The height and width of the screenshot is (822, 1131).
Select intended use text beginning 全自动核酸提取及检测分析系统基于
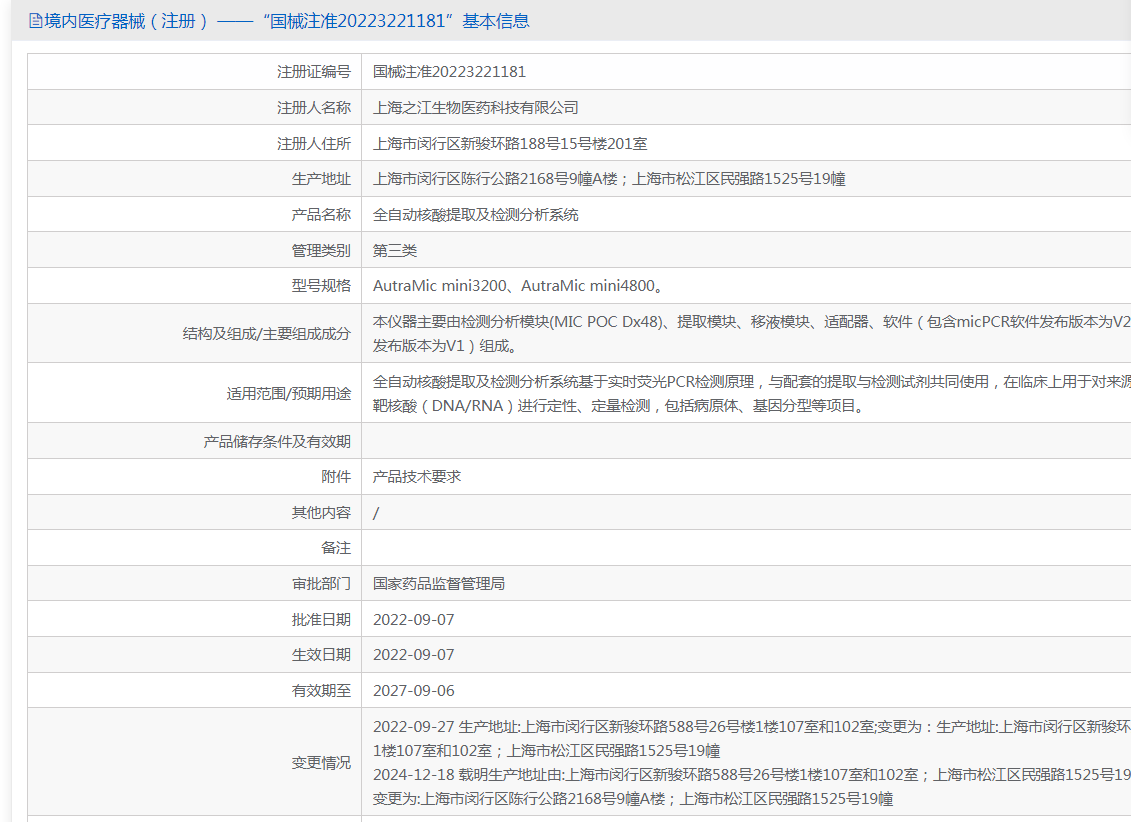point(752,393)
